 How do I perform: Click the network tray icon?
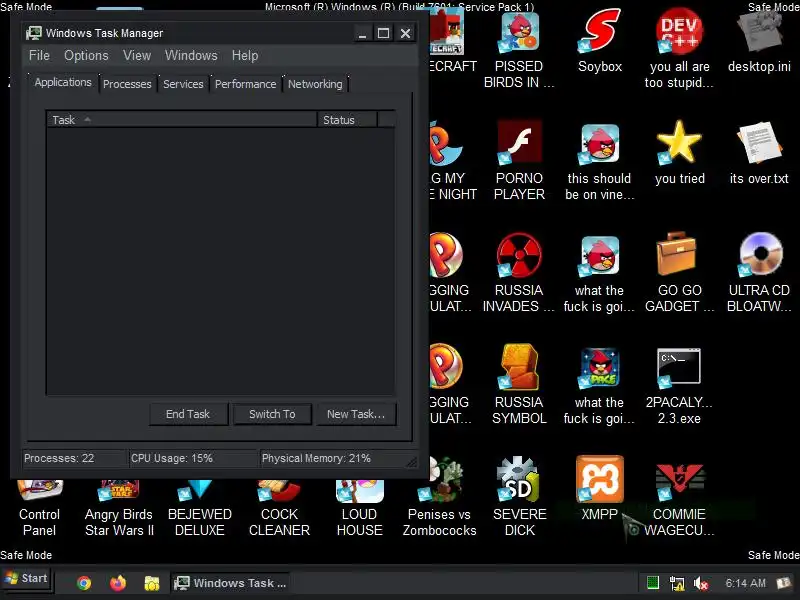pyautogui.click(x=677, y=583)
